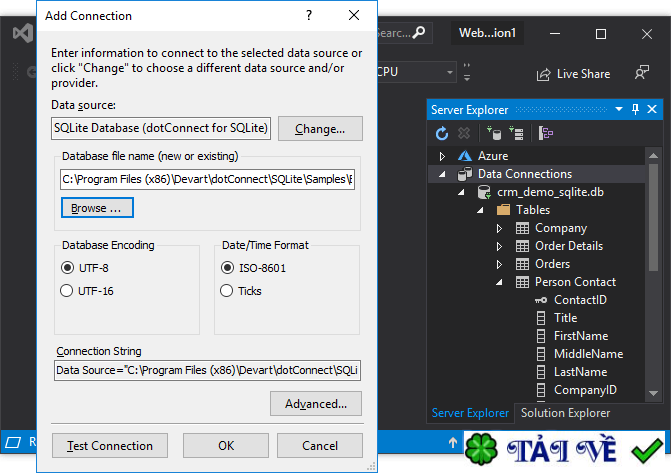Click the greyed-out Stop refresh X icon
Viewport: 671px width, 473px height.
click(x=464, y=134)
